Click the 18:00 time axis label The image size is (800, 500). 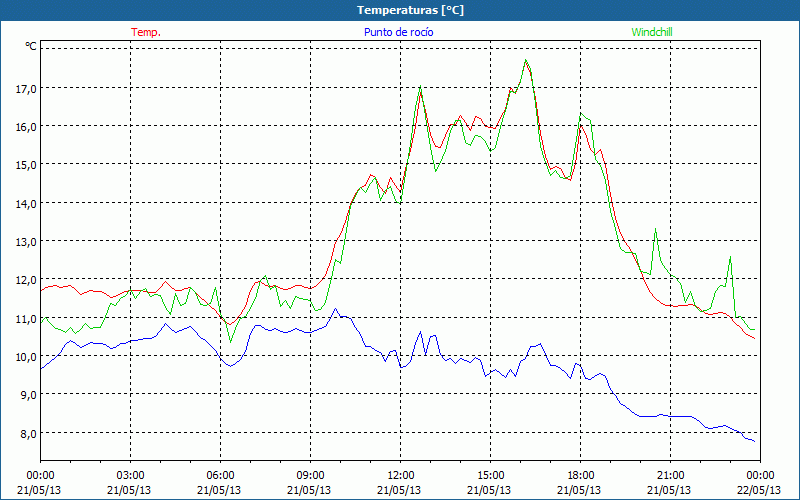tap(580, 476)
